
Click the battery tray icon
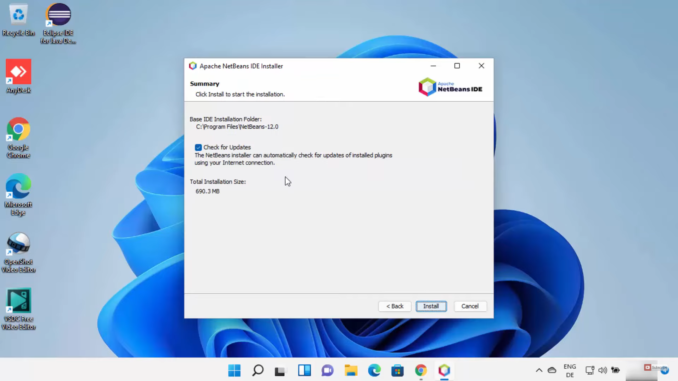point(615,370)
